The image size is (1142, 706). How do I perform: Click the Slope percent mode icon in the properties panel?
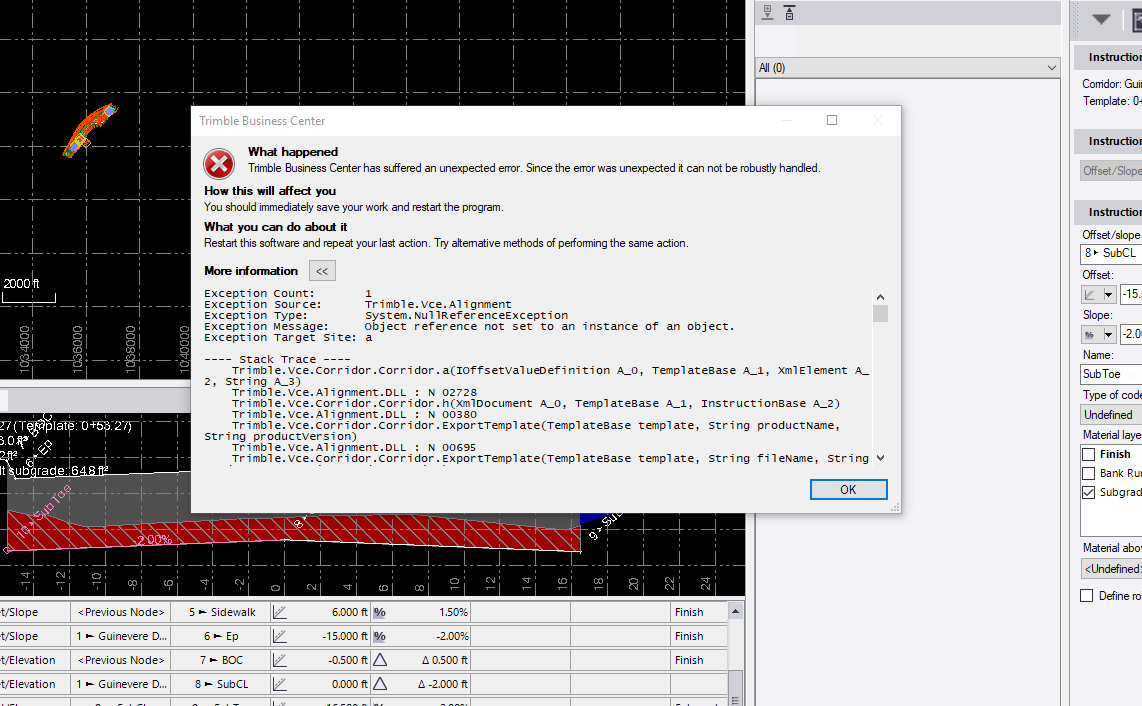(x=1090, y=334)
